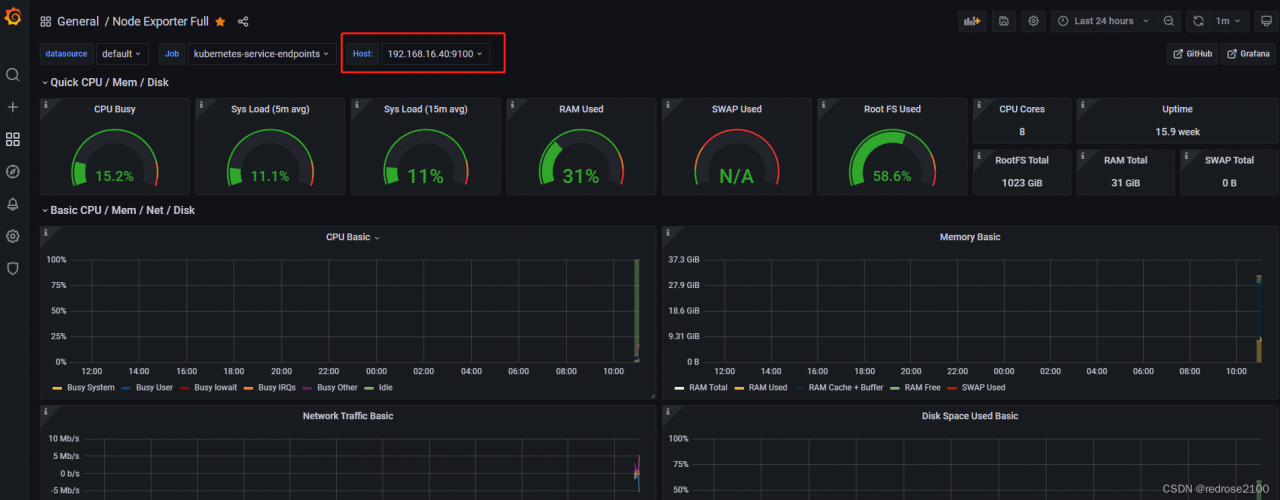Open the CPU Basic panel title menu
This screenshot has height=500, width=1280.
click(352, 237)
